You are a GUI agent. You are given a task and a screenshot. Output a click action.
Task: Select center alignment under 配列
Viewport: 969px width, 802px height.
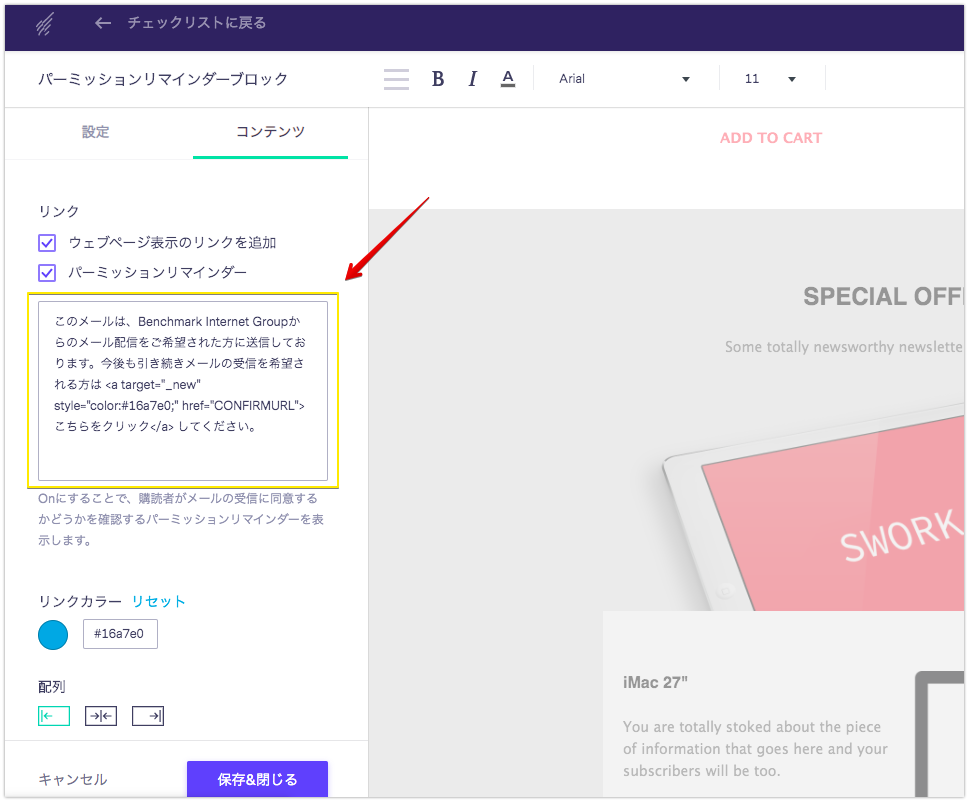pos(100,715)
